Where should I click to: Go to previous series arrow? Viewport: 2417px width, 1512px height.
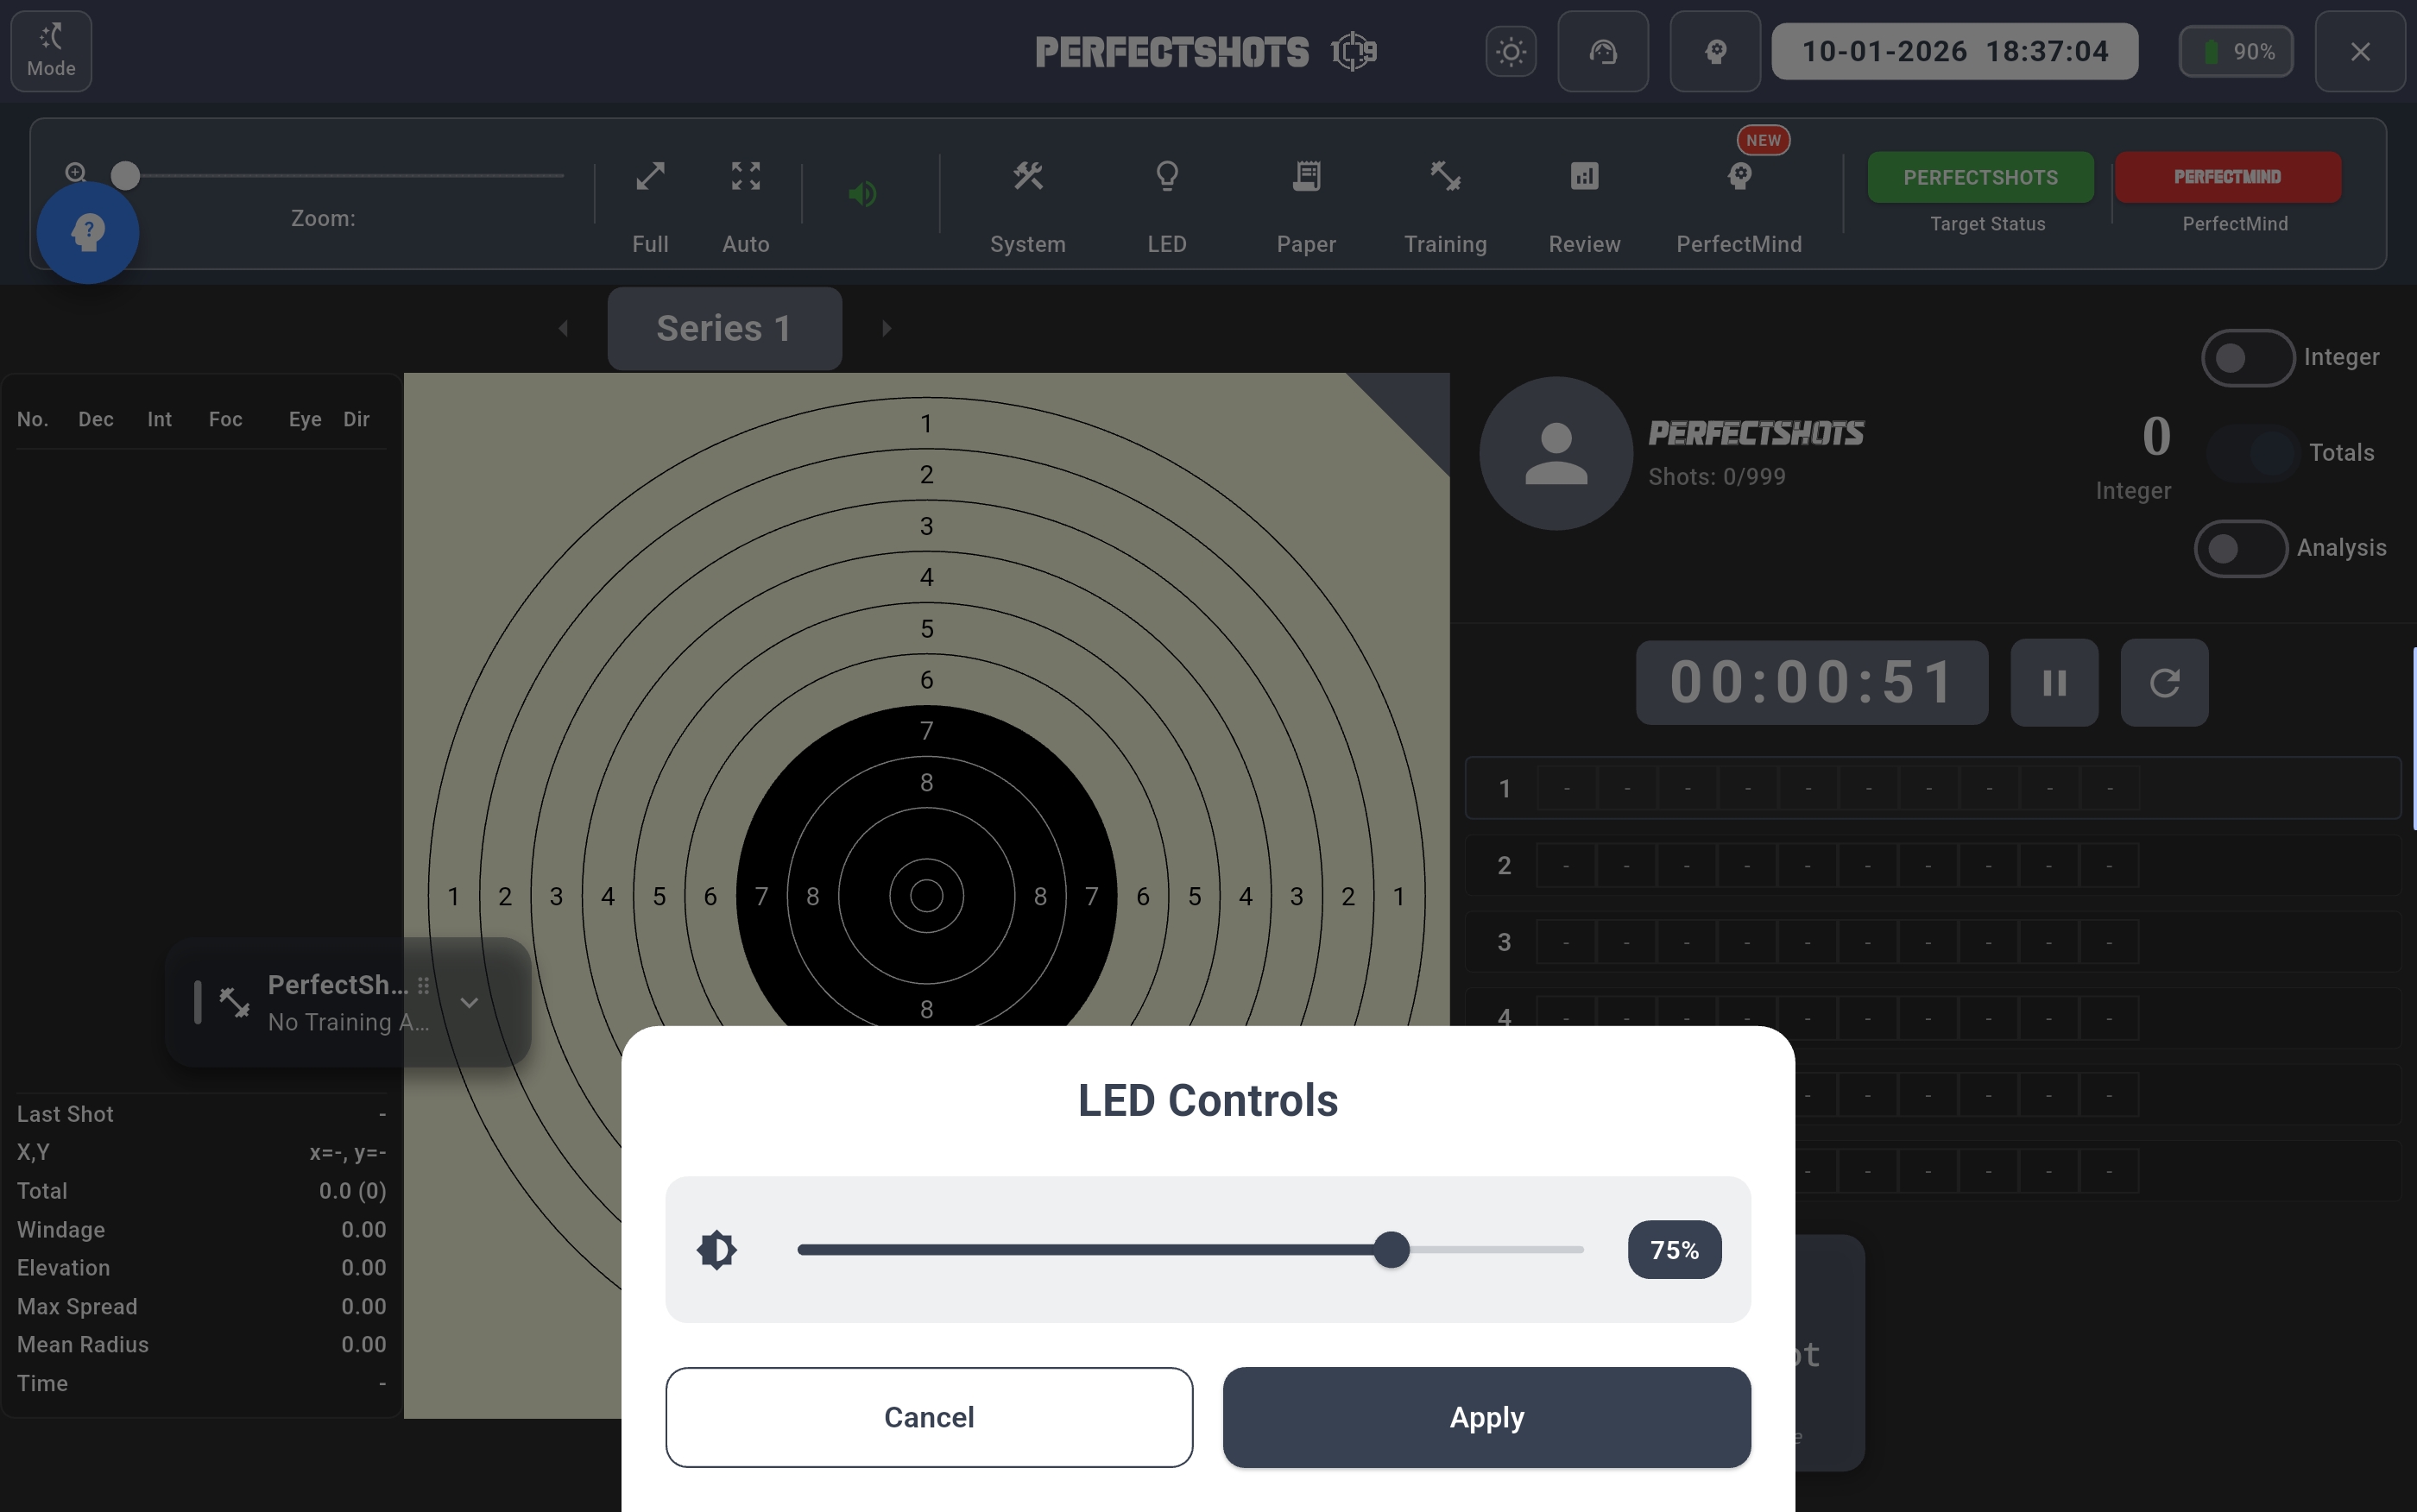coord(563,329)
